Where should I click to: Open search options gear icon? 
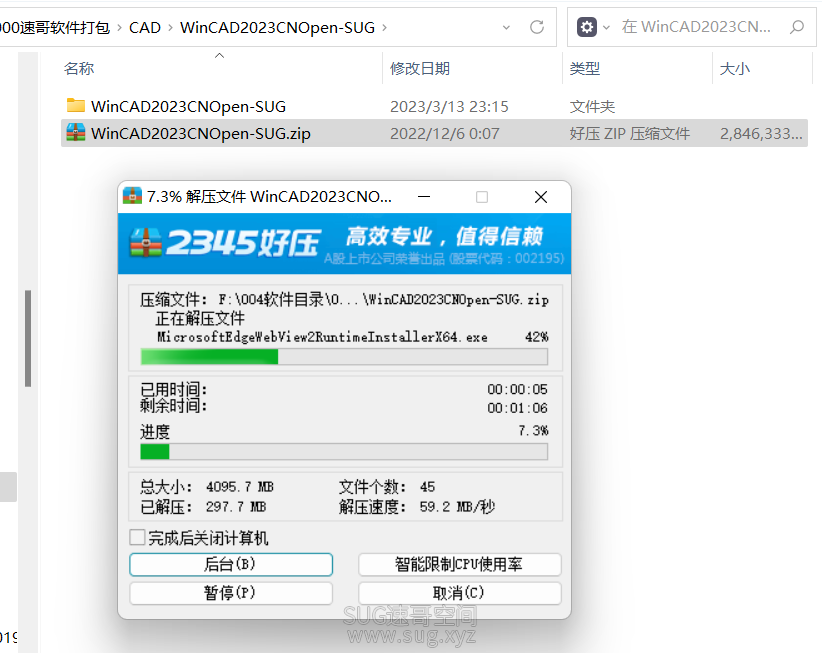[x=587, y=27]
